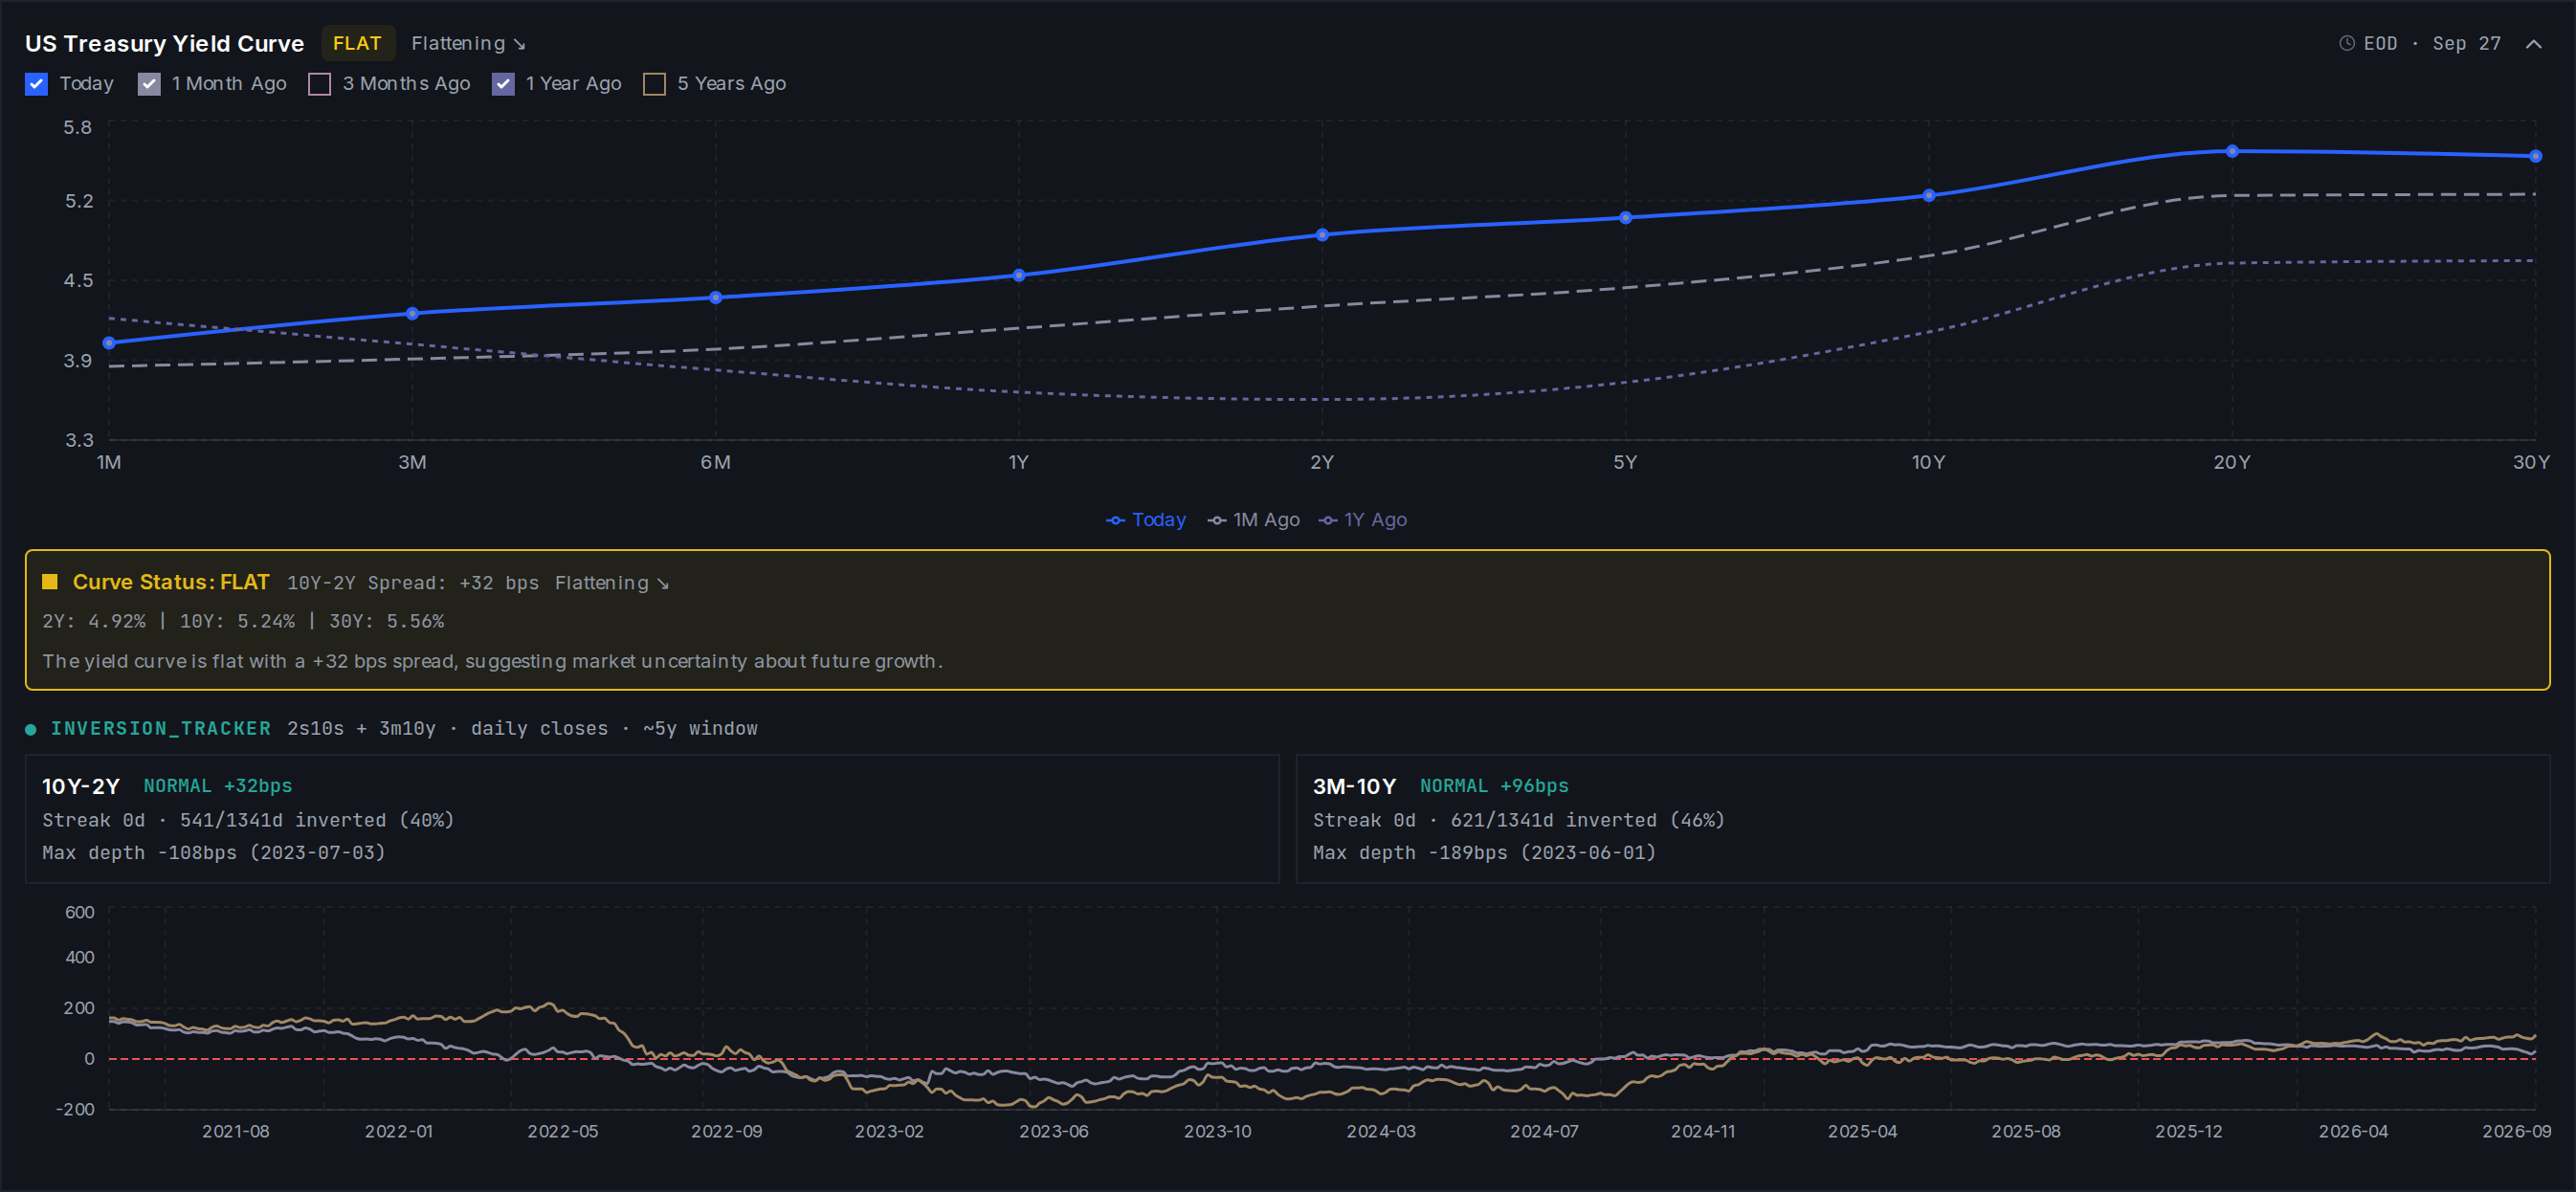Click 'Max depth -189bps (2023-06-01)' text
Viewport: 2576px width, 1192px height.
(1485, 853)
